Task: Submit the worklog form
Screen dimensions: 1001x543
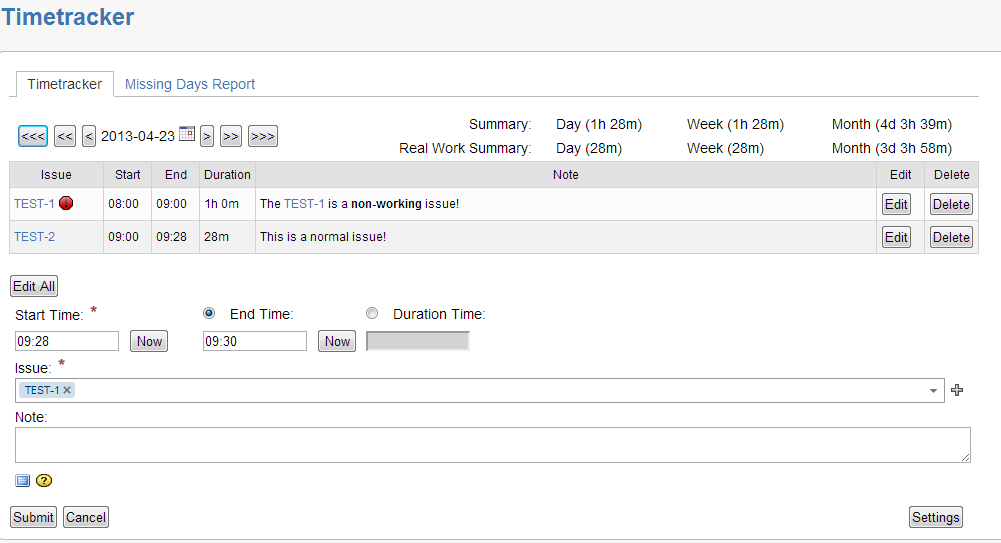Action: (33, 517)
